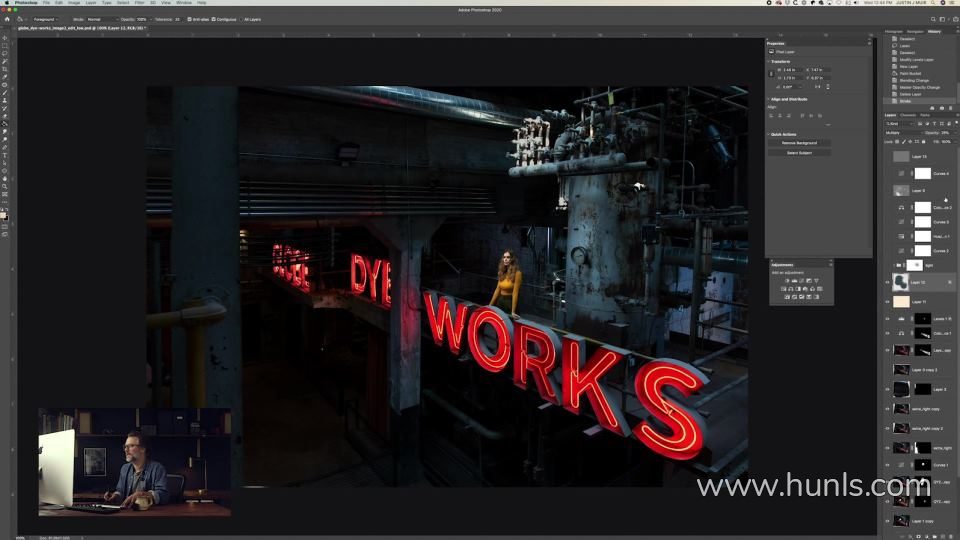Select the Hand tool

5,179
